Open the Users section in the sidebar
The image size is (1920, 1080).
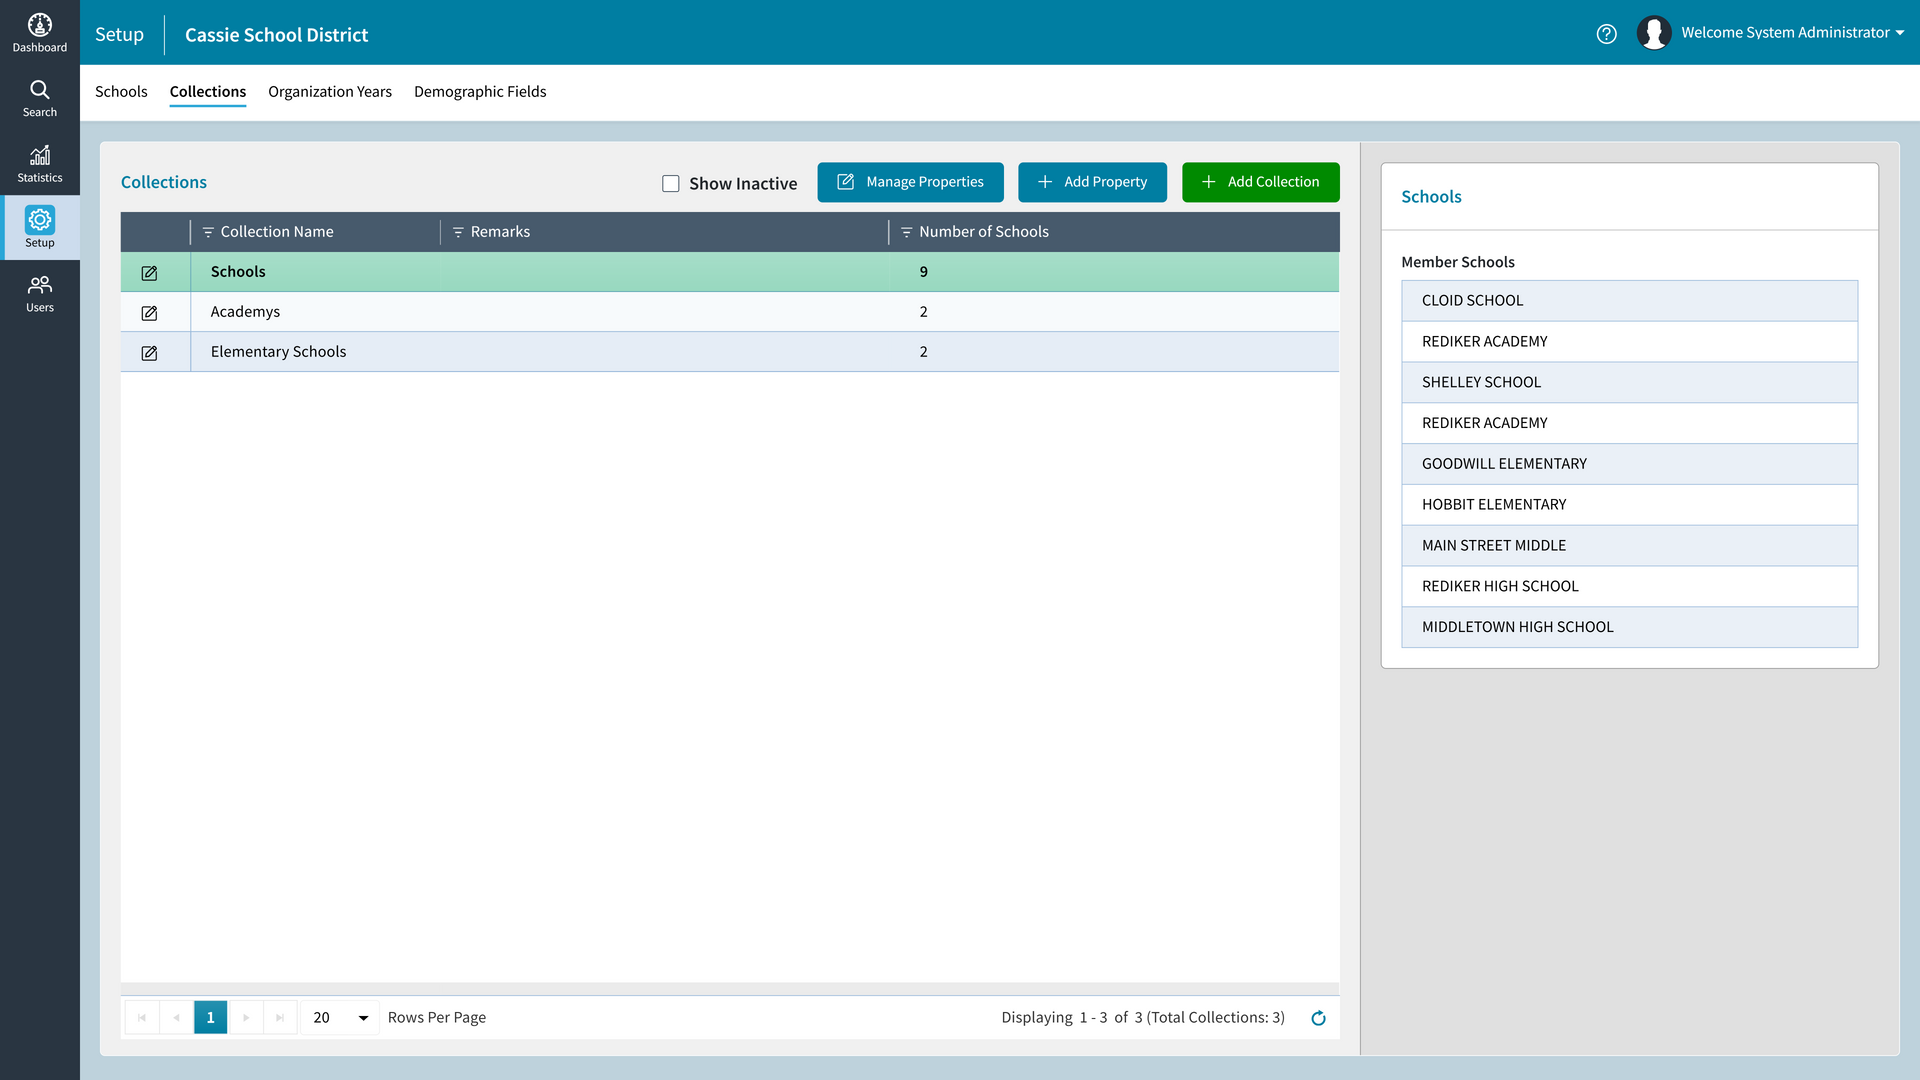click(40, 293)
